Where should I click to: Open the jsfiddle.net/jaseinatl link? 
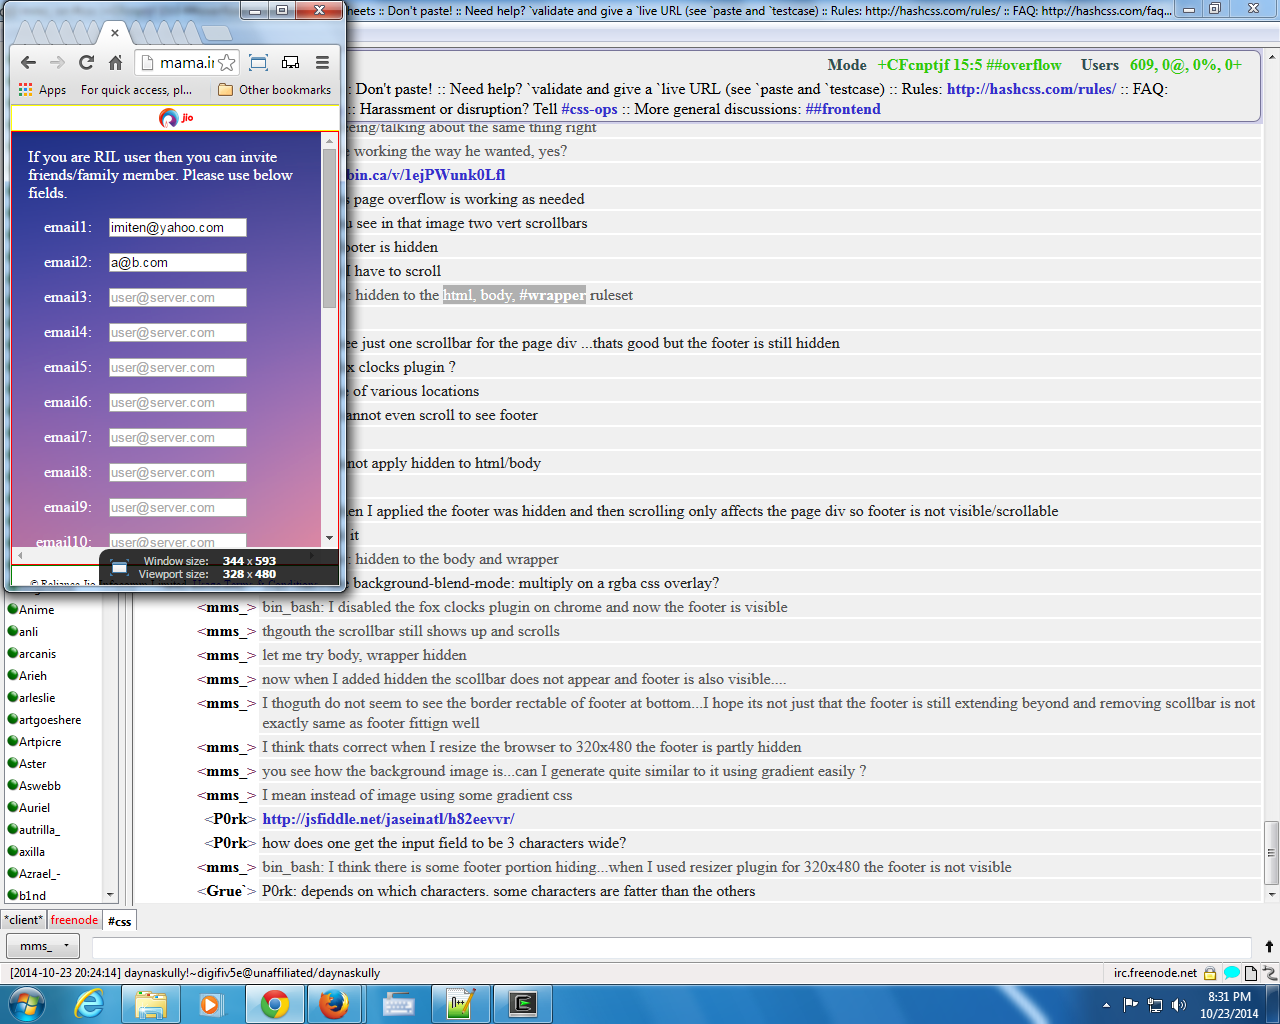pos(388,819)
